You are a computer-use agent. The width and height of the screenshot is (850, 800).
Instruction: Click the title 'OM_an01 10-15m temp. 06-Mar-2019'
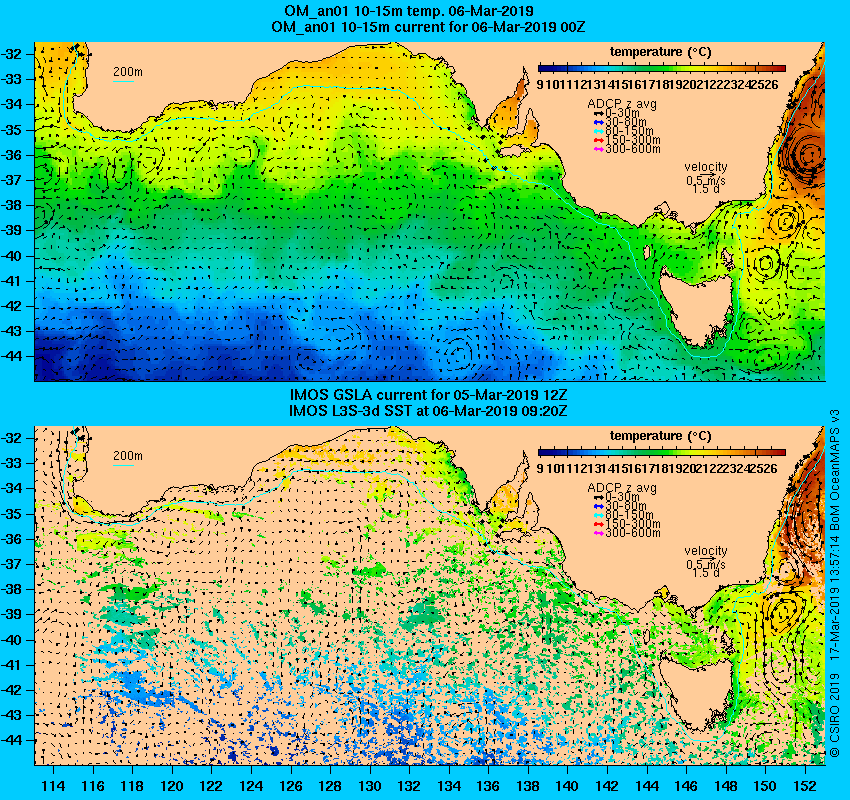[x=409, y=10]
